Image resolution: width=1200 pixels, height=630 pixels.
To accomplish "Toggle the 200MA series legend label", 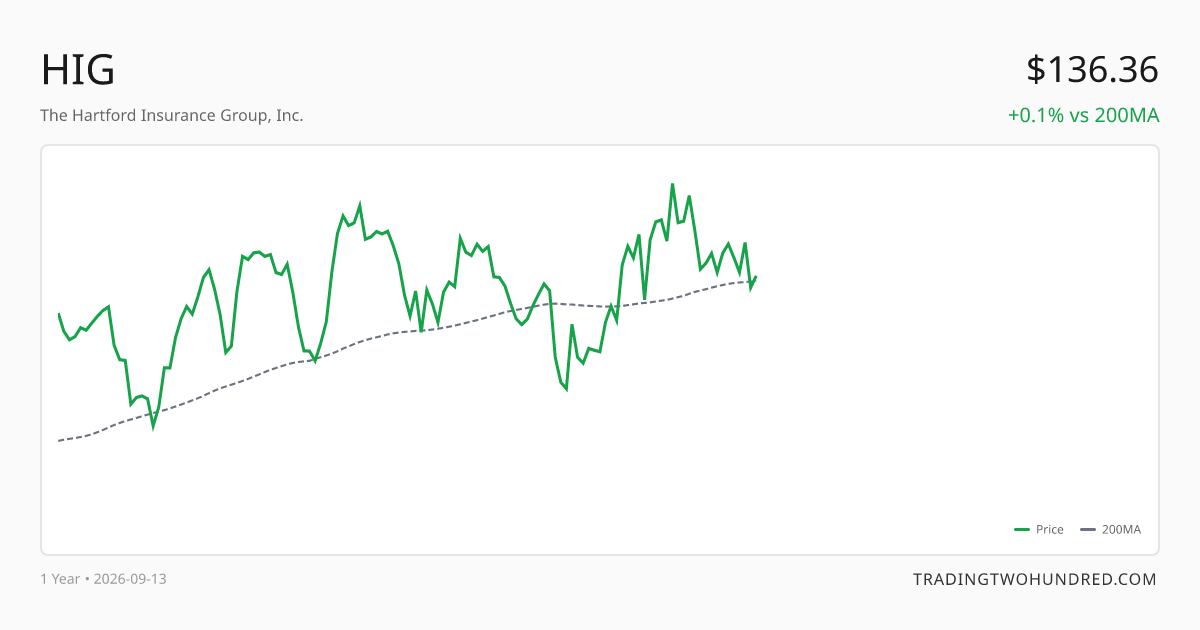I will tap(1121, 530).
